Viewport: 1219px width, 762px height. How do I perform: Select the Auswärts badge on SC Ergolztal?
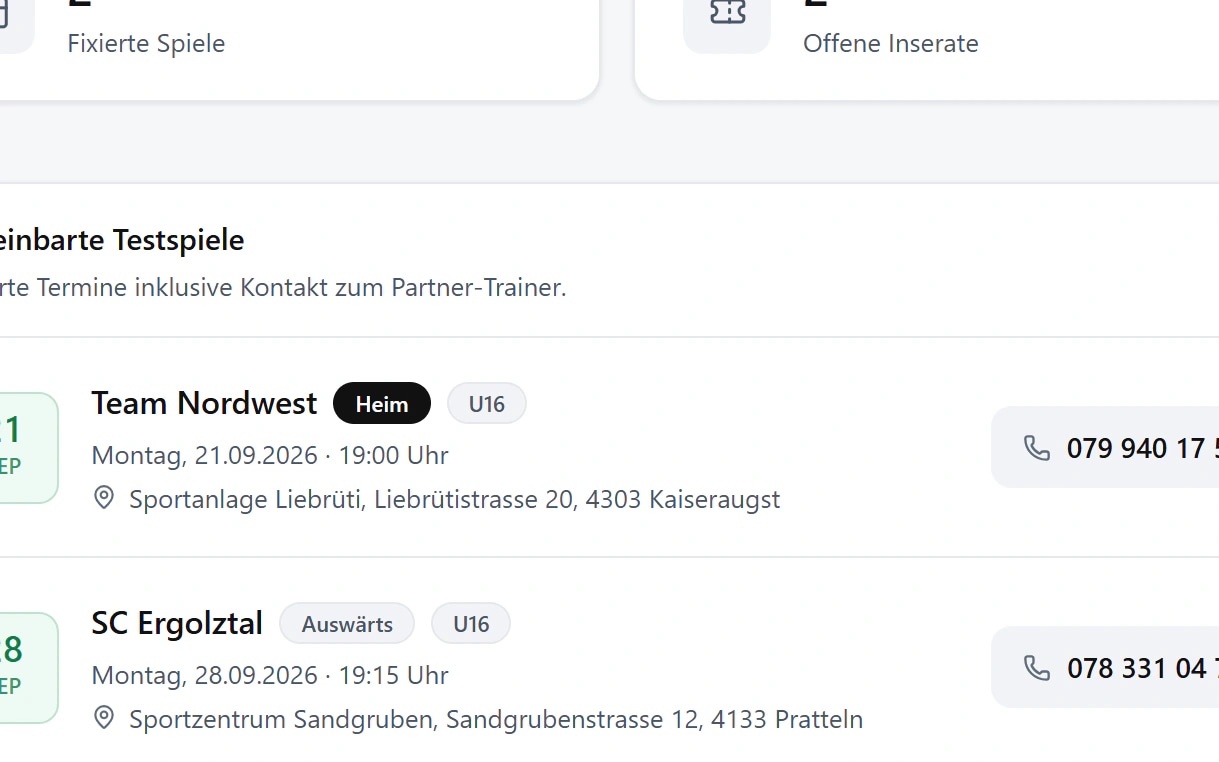347,624
